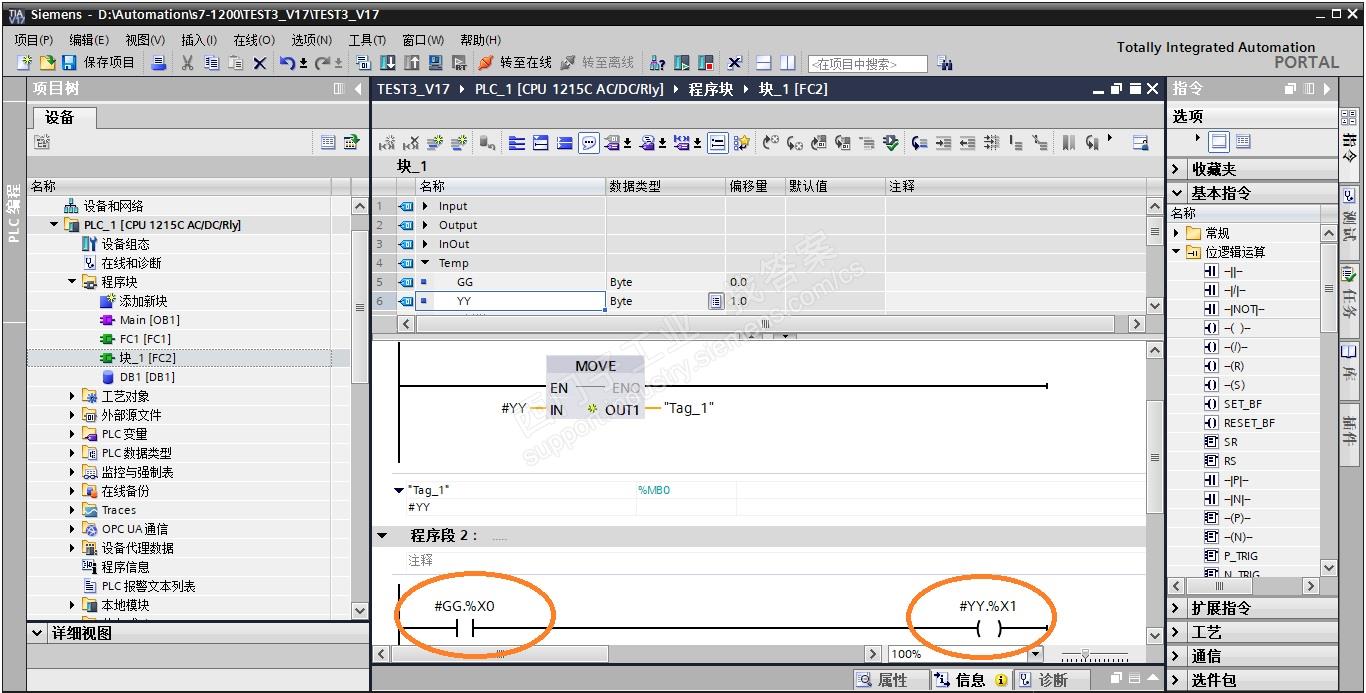Click the split editor horizontally icon
Image resolution: width=1366 pixels, height=693 pixels.
pos(764,63)
